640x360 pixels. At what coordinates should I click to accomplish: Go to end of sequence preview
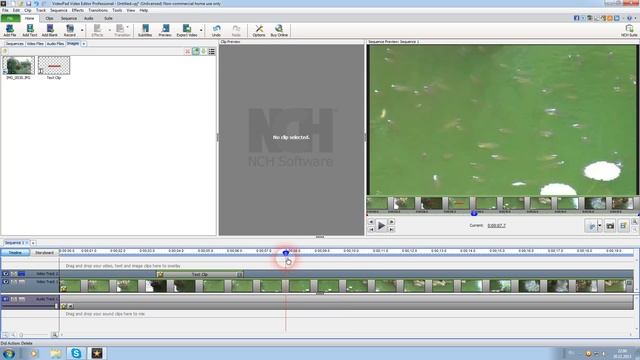(x=391, y=229)
